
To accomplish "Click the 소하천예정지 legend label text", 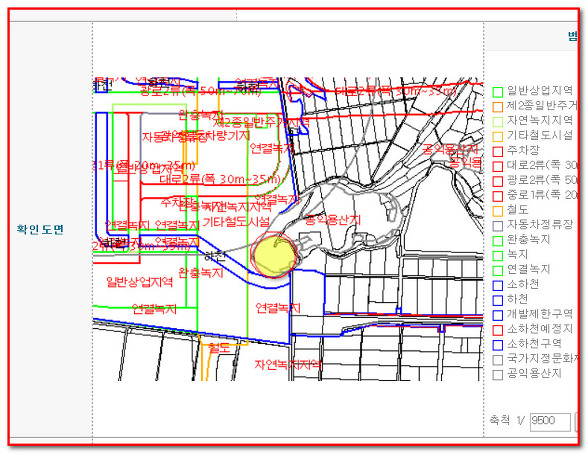I will click(x=540, y=329).
